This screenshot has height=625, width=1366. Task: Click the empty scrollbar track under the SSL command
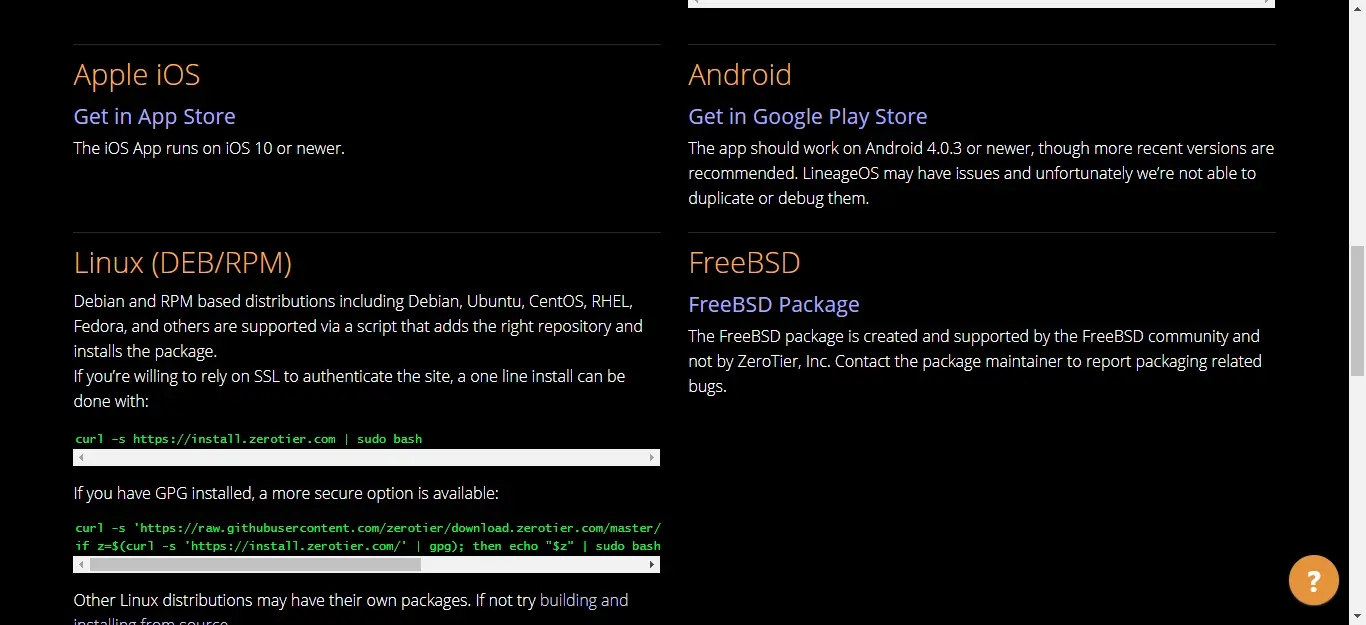click(x=366, y=458)
